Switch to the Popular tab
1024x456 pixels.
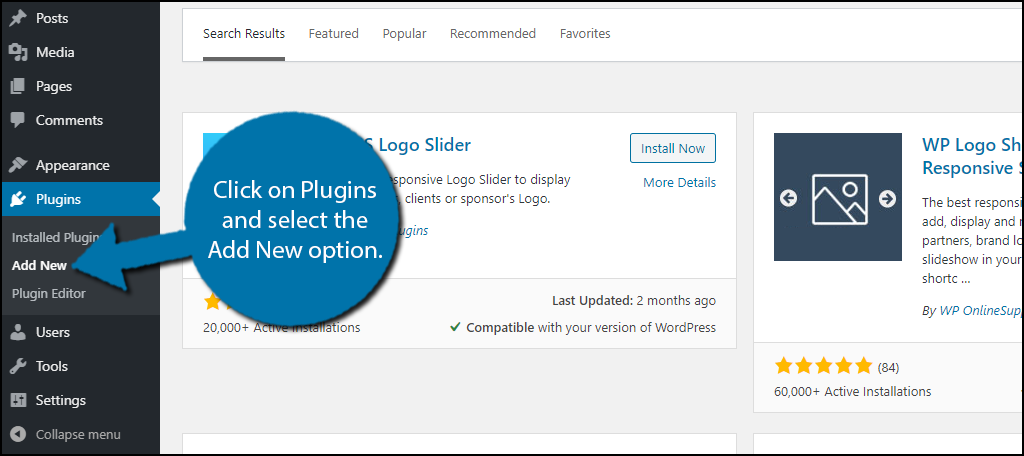(404, 33)
